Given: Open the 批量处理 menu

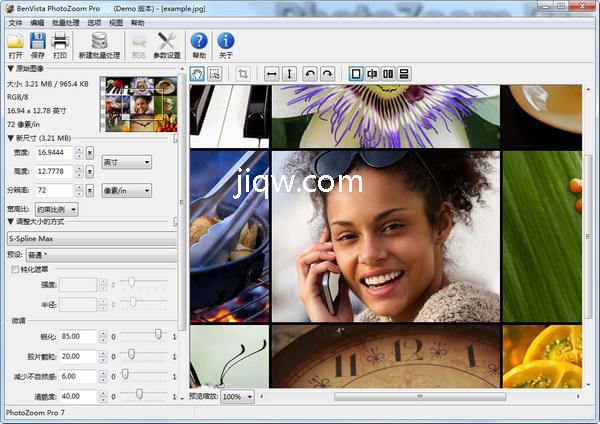Looking at the screenshot, I should [66, 22].
